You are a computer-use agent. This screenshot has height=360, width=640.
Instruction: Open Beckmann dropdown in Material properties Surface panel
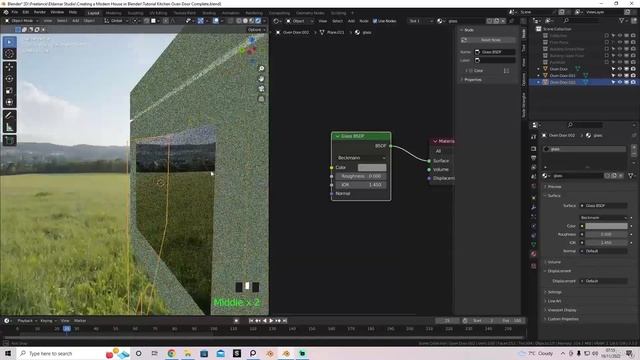pos(604,218)
